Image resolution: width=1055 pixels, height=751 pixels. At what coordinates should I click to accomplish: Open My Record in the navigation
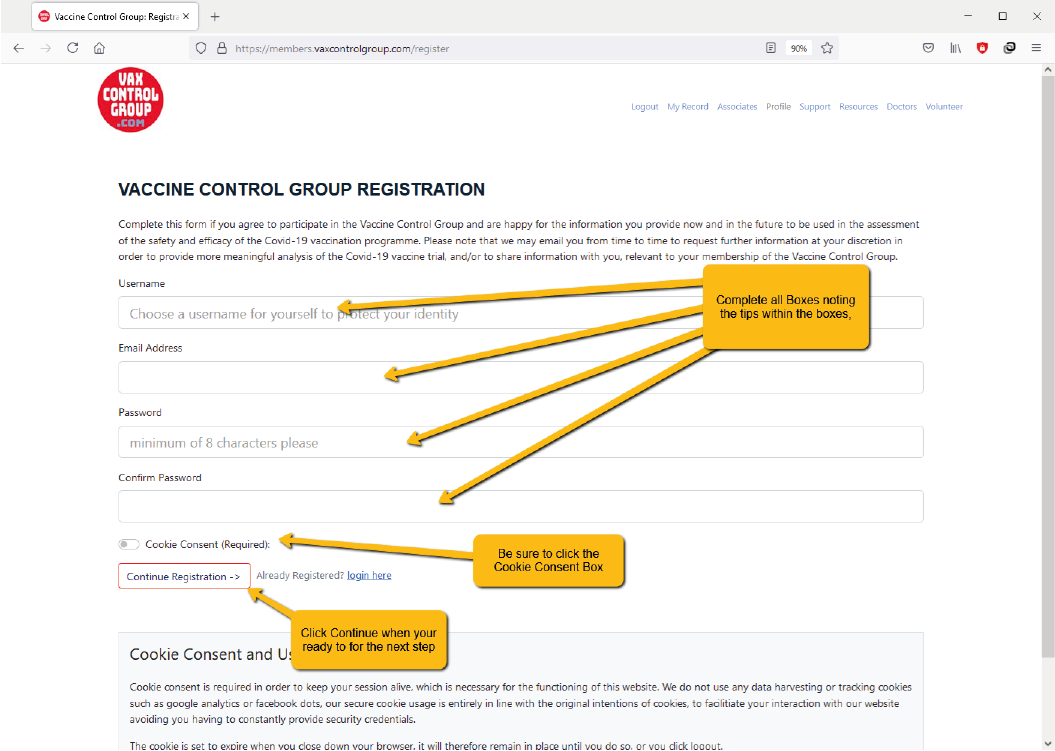(x=687, y=107)
